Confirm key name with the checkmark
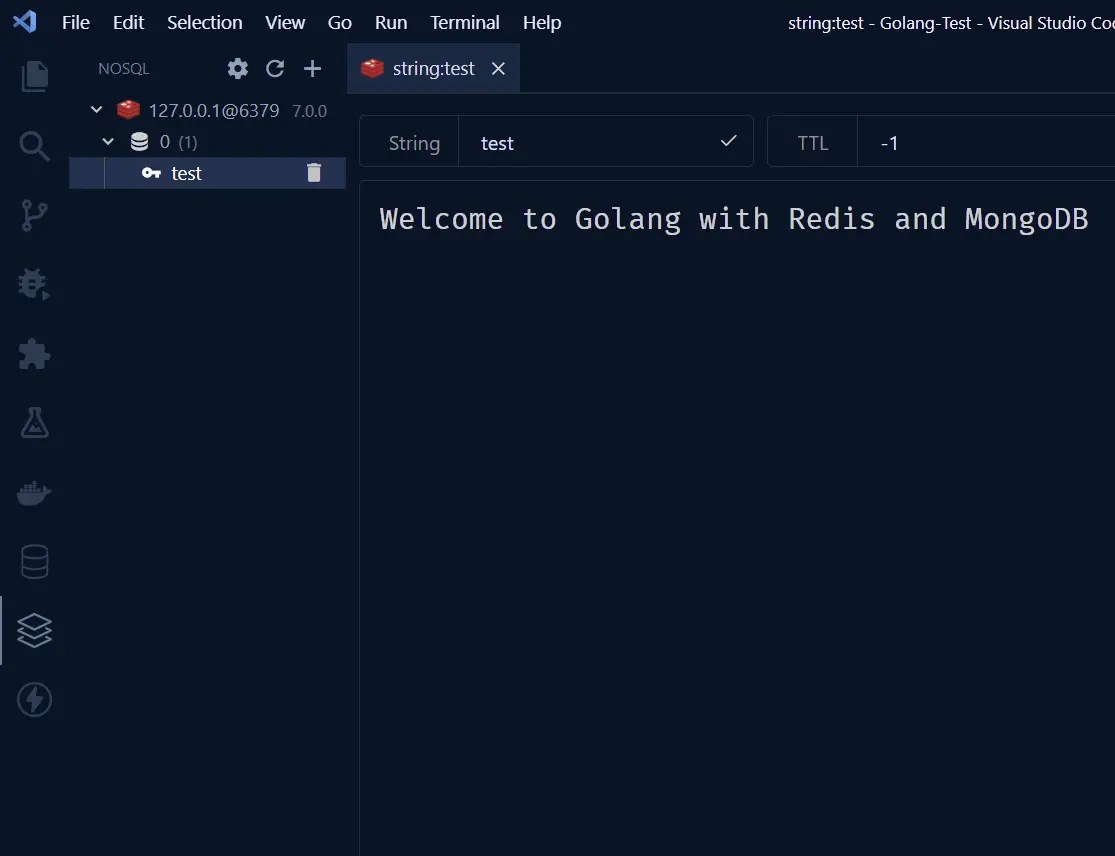Viewport: 1115px width, 856px height. coord(729,141)
